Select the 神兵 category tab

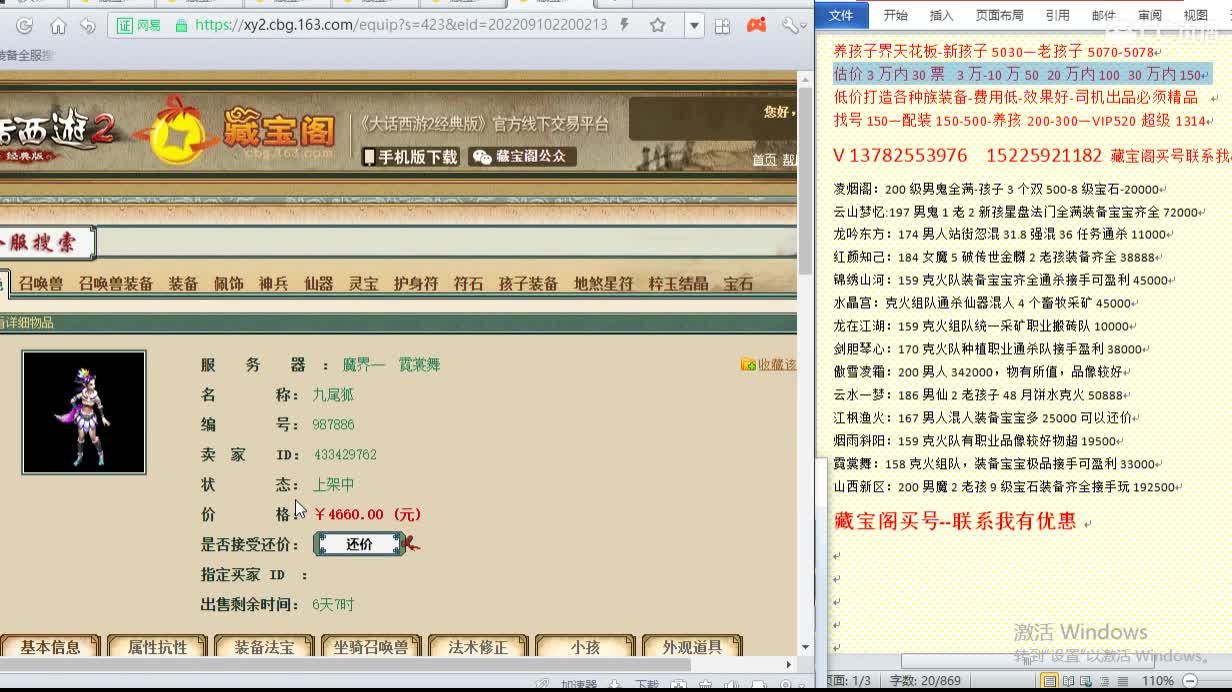pos(273,284)
